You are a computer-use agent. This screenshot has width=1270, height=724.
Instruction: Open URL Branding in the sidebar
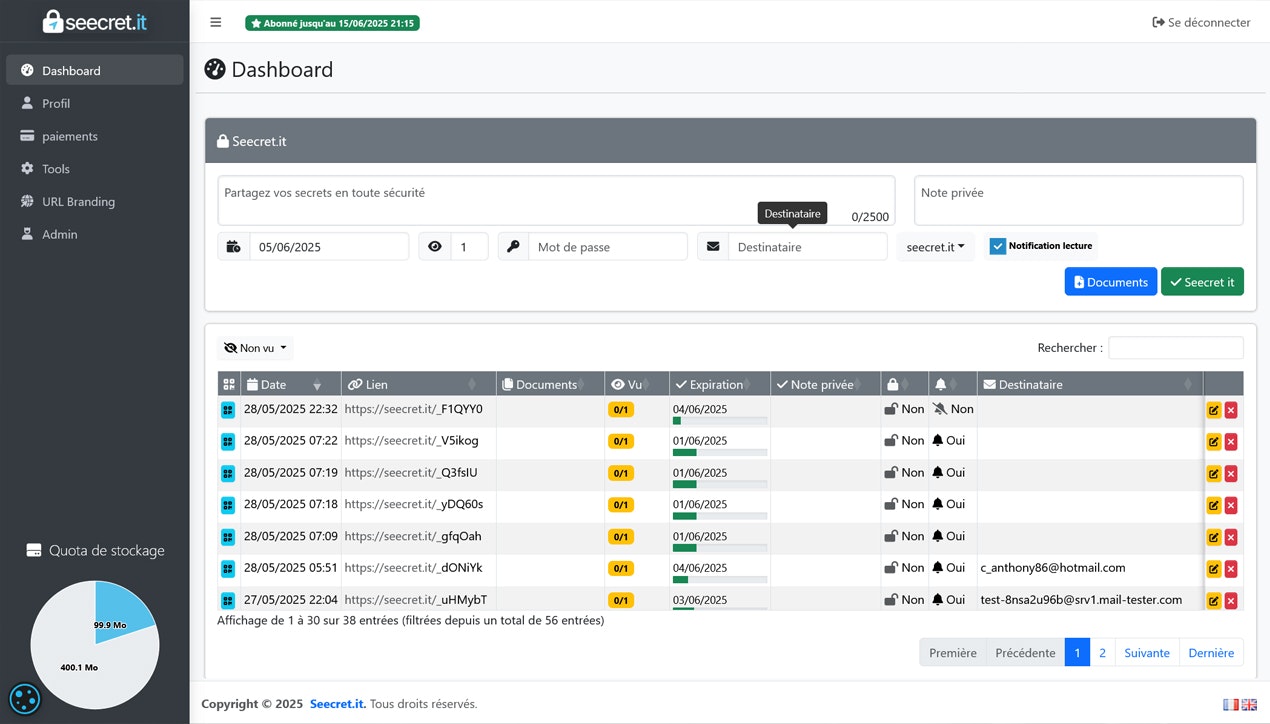point(95,201)
